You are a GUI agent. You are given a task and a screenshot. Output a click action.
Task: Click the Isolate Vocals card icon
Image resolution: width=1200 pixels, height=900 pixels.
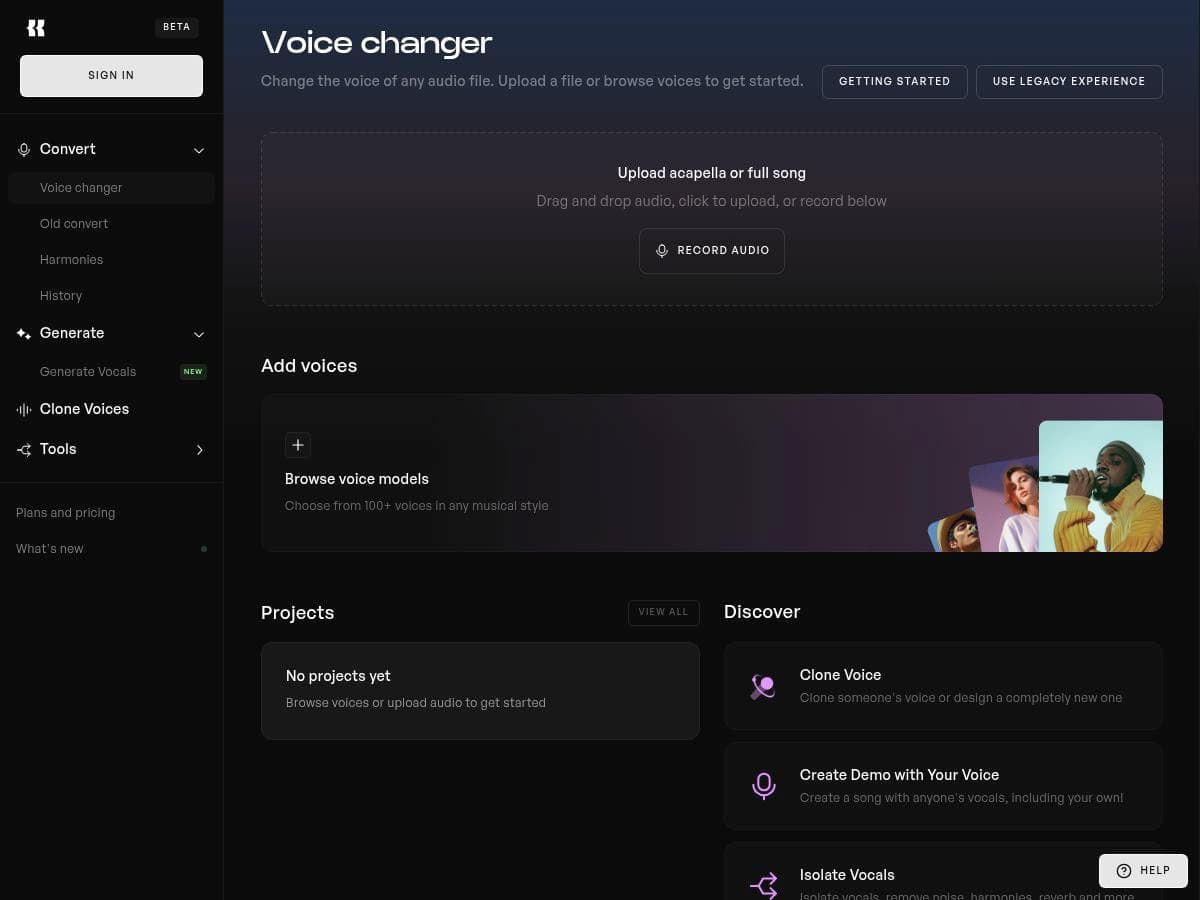point(763,885)
